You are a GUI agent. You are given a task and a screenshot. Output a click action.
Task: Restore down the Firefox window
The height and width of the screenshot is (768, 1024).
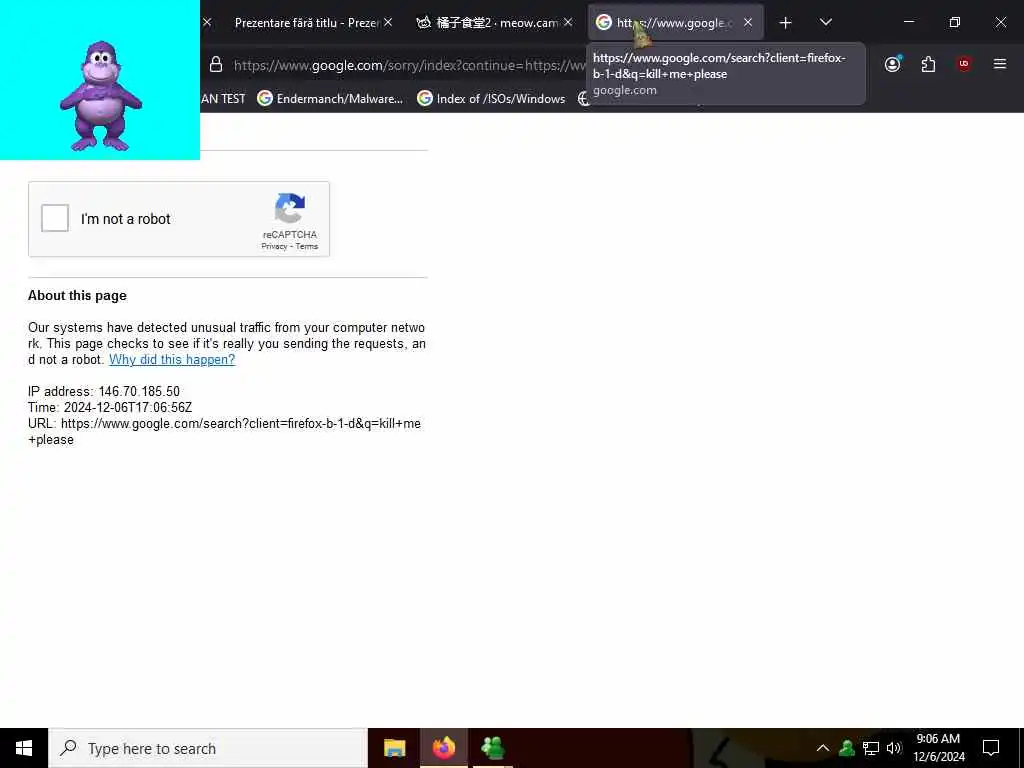954,22
